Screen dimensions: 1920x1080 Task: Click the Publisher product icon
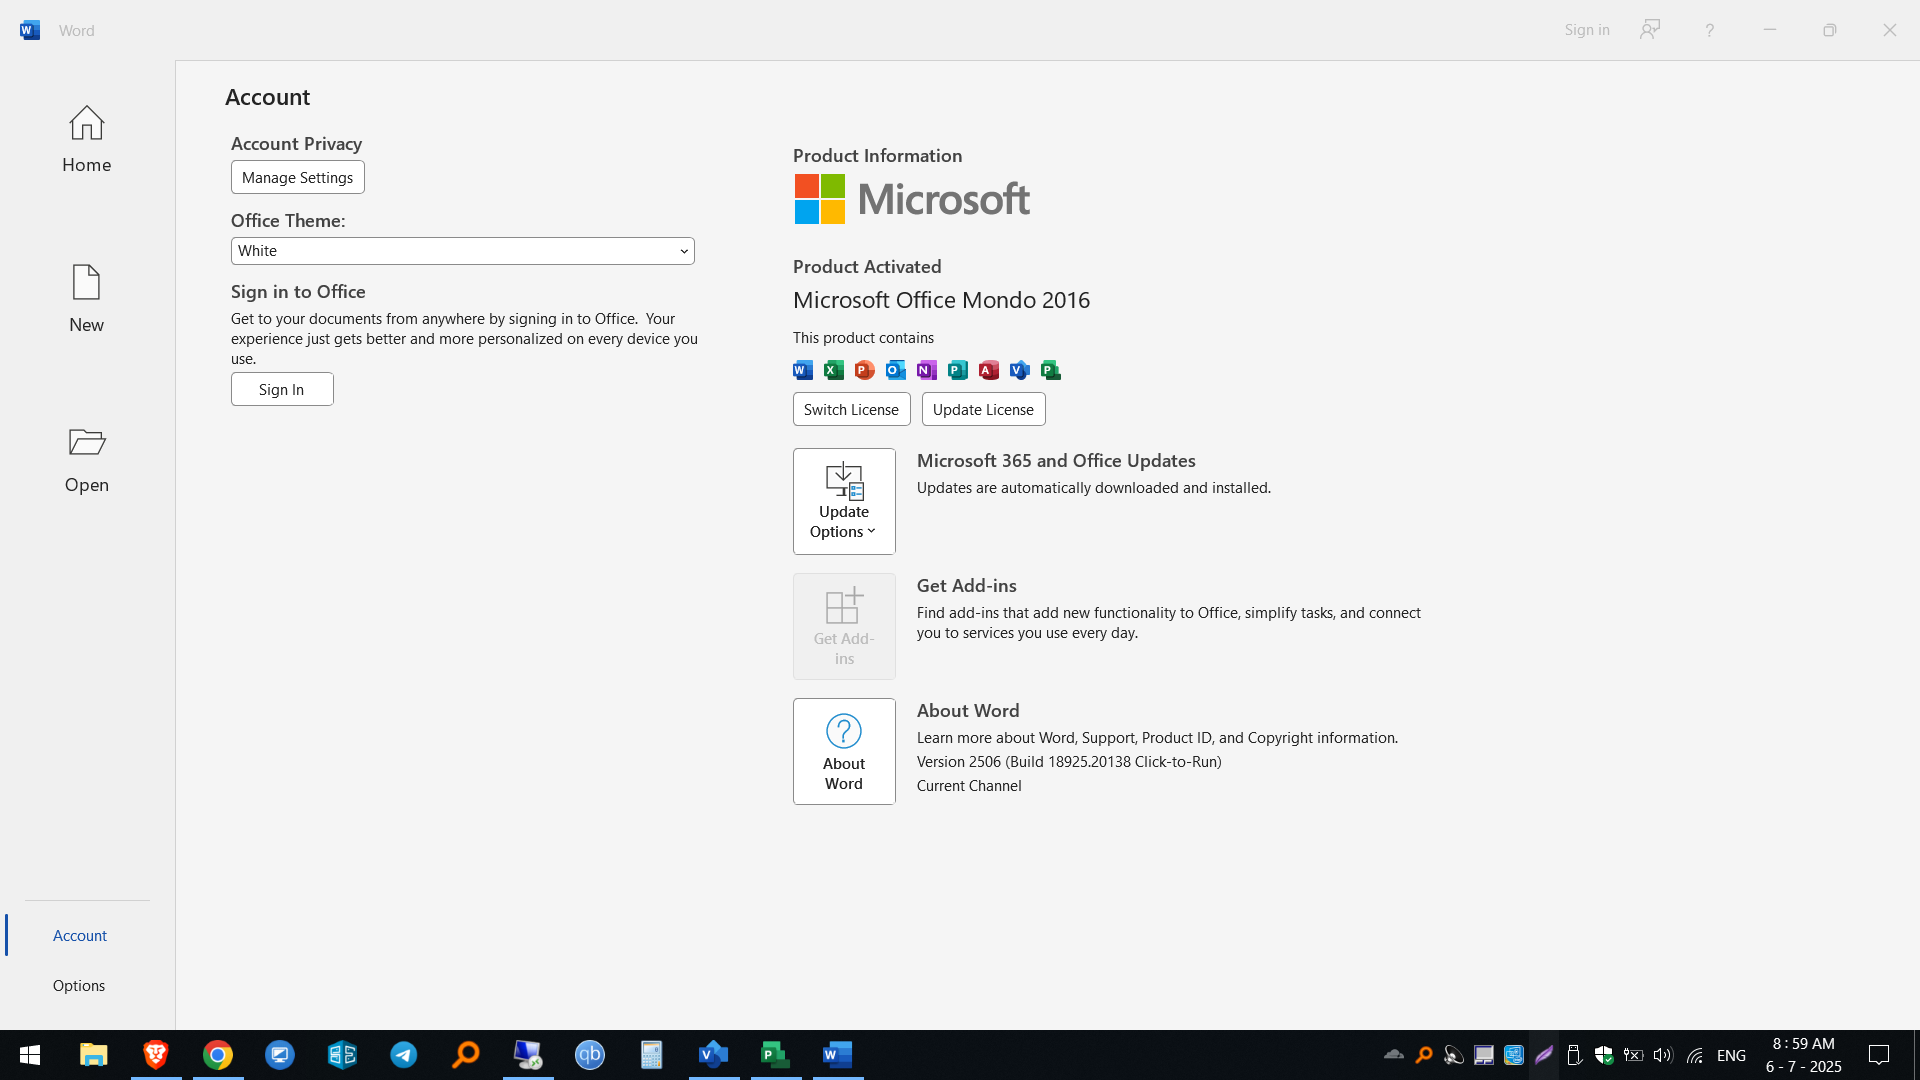click(958, 370)
